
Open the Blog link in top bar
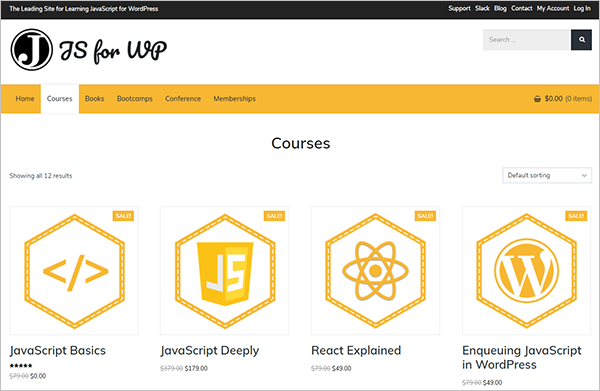(500, 8)
